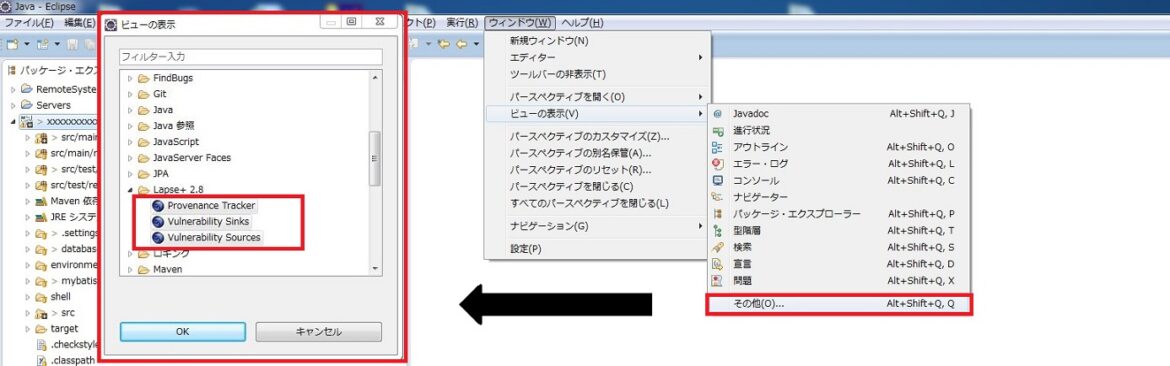Open the エディター submenu

point(598,57)
